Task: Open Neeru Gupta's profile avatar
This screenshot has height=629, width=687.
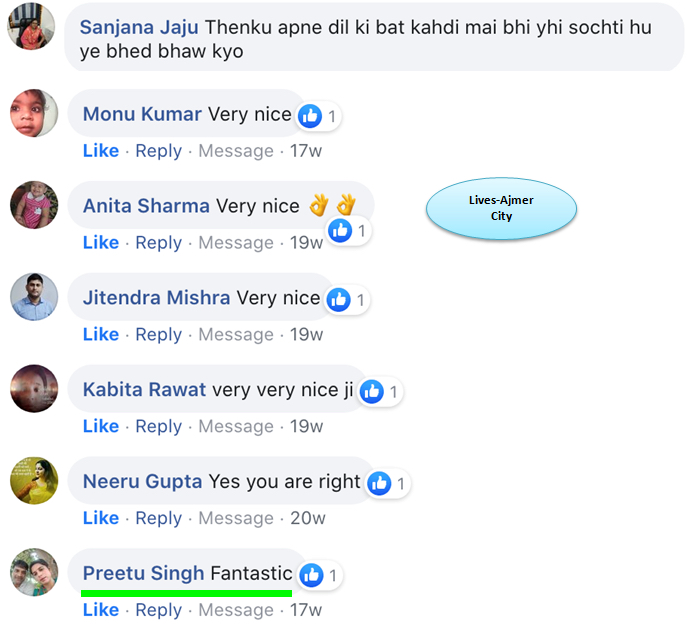Action: [34, 482]
